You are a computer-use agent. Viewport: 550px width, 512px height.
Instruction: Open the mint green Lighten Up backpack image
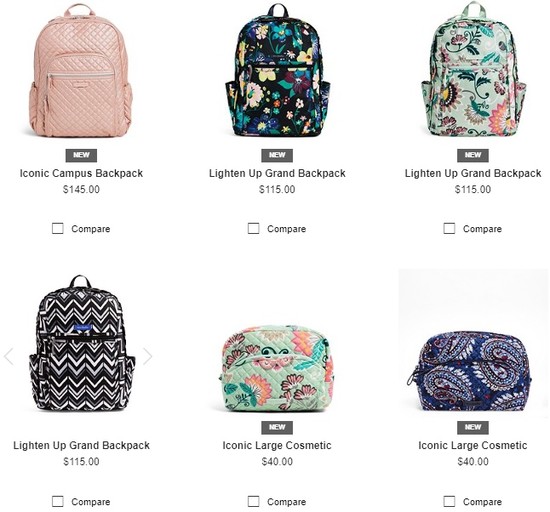[x=473, y=69]
